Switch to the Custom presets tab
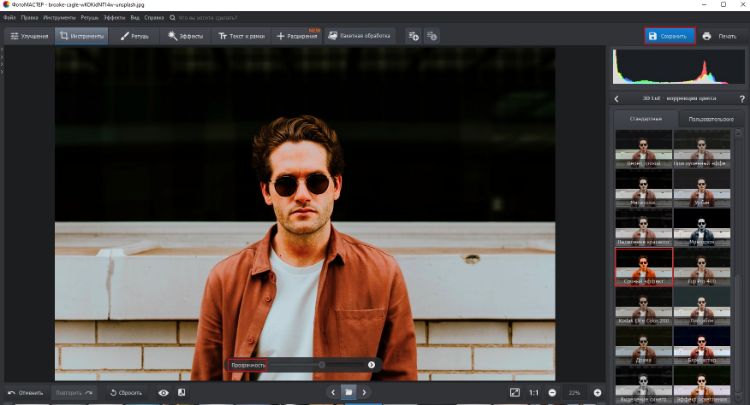The width and height of the screenshot is (750, 405). pos(711,119)
